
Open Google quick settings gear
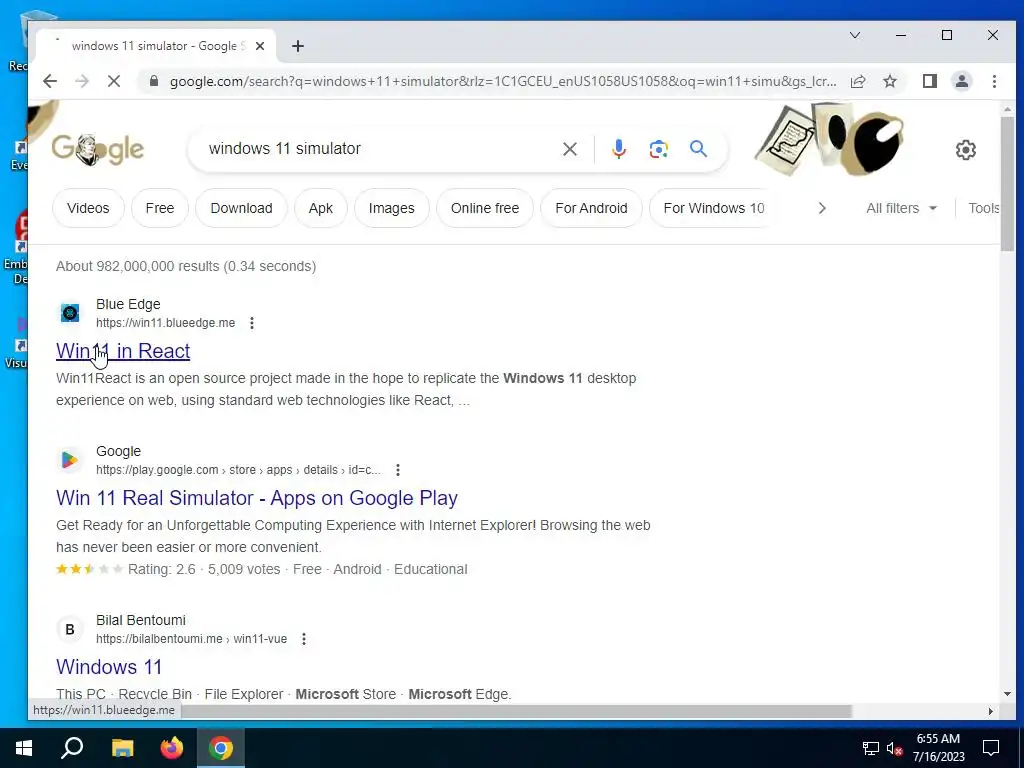(965, 150)
